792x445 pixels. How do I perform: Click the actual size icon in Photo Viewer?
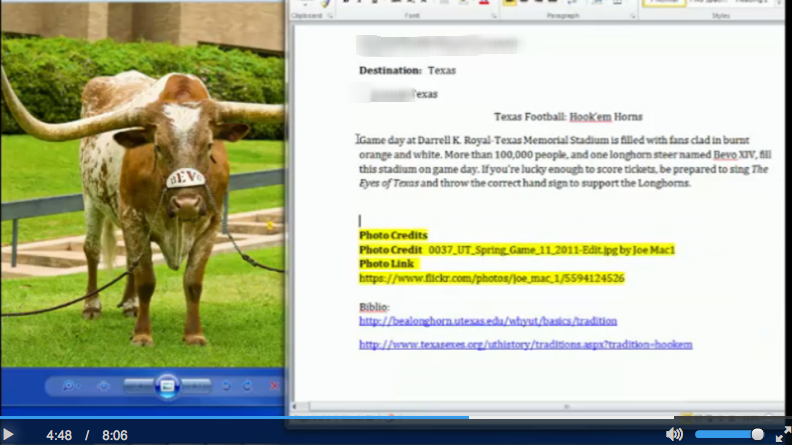click(104, 386)
